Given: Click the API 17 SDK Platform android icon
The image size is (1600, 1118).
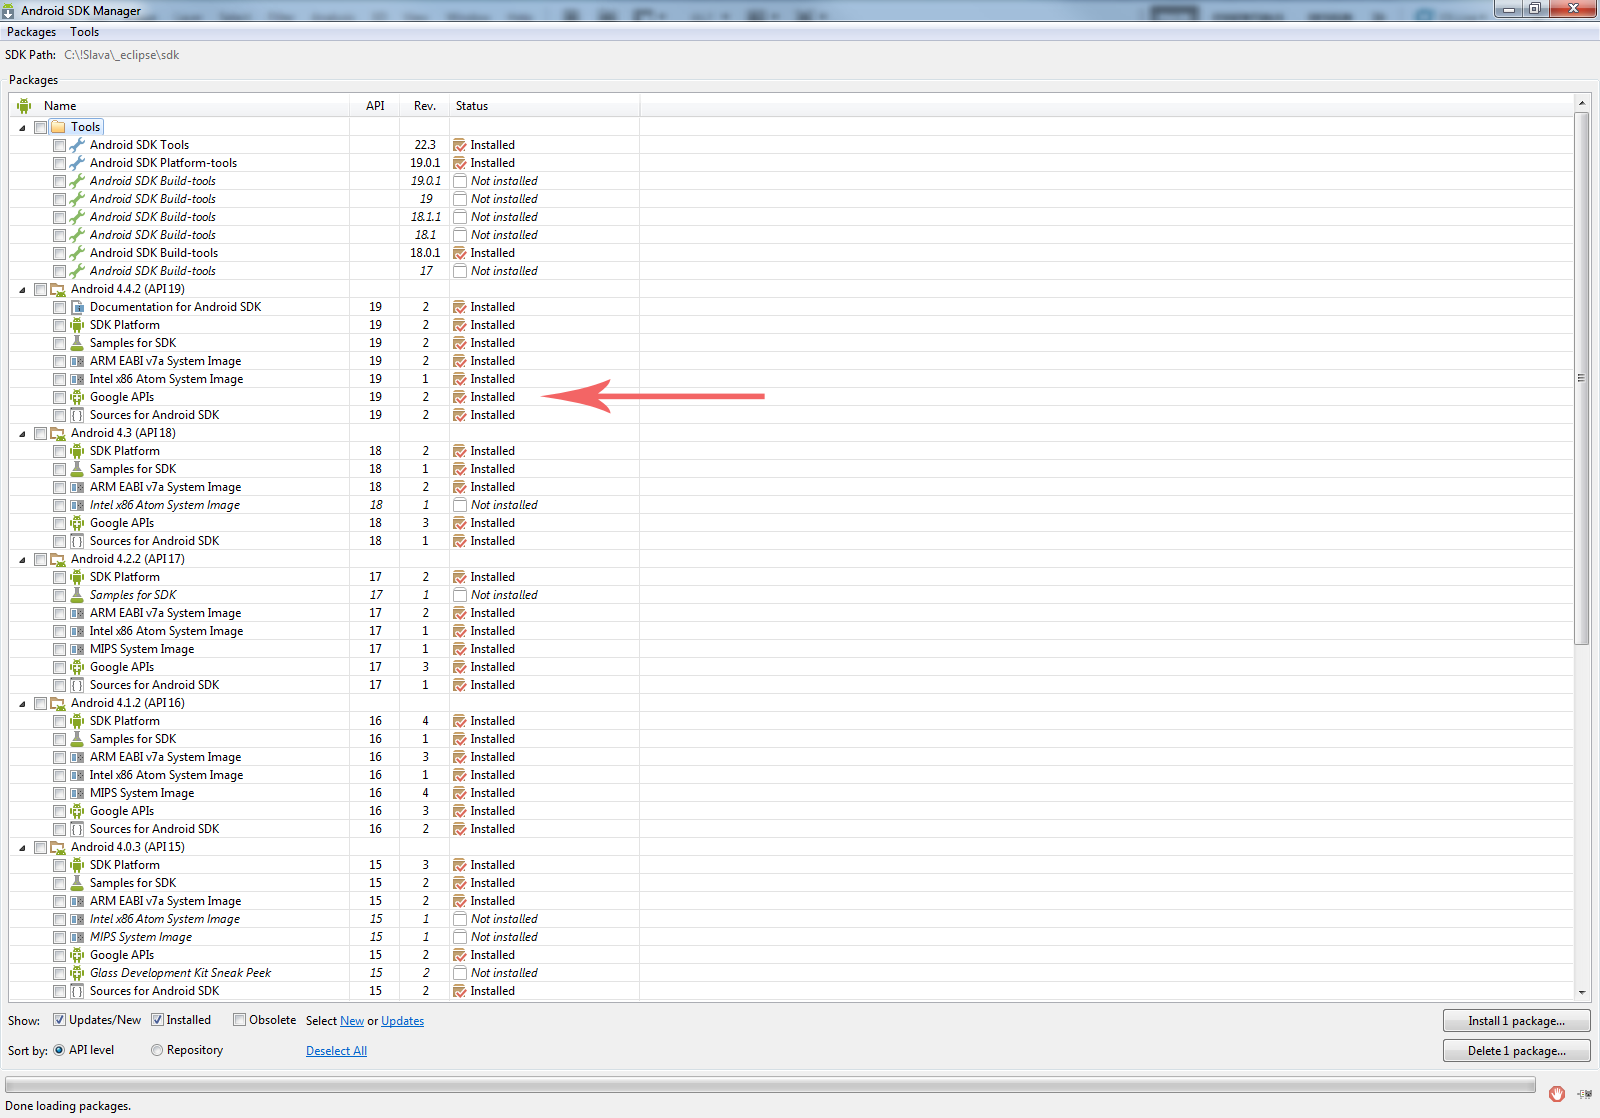Looking at the screenshot, I should coord(77,577).
